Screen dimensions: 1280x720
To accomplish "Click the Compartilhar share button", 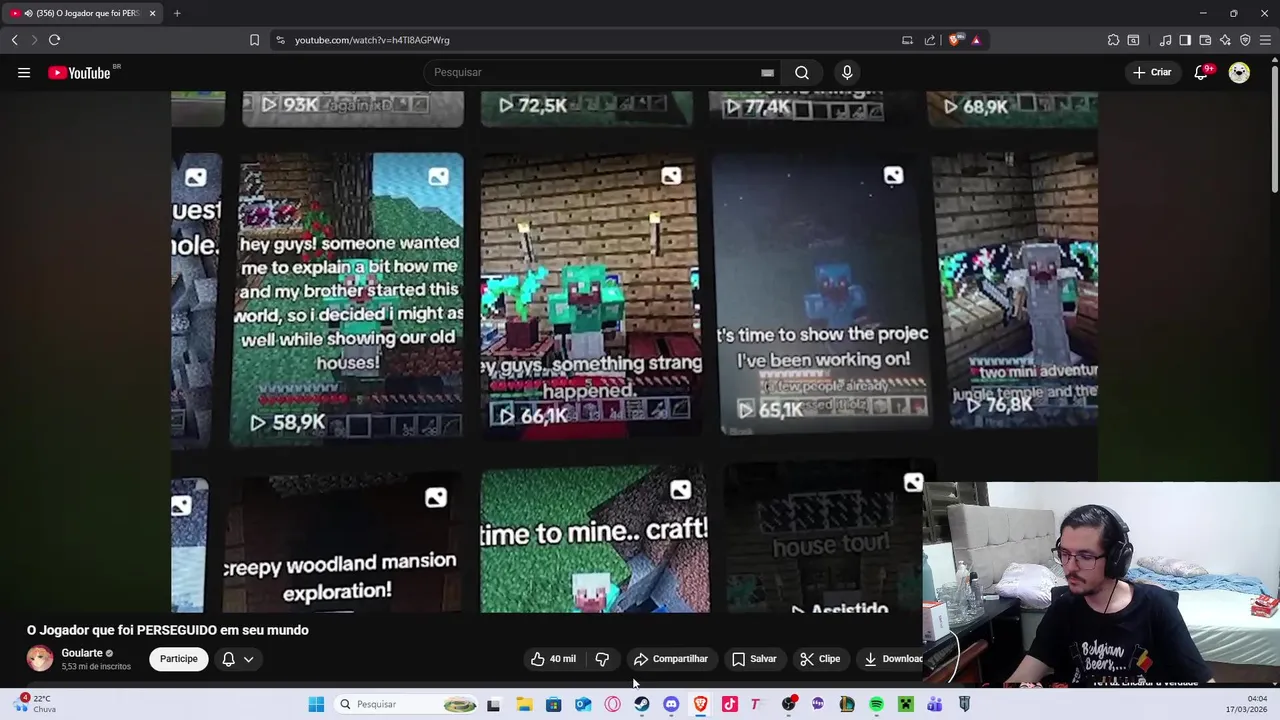I will (670, 659).
